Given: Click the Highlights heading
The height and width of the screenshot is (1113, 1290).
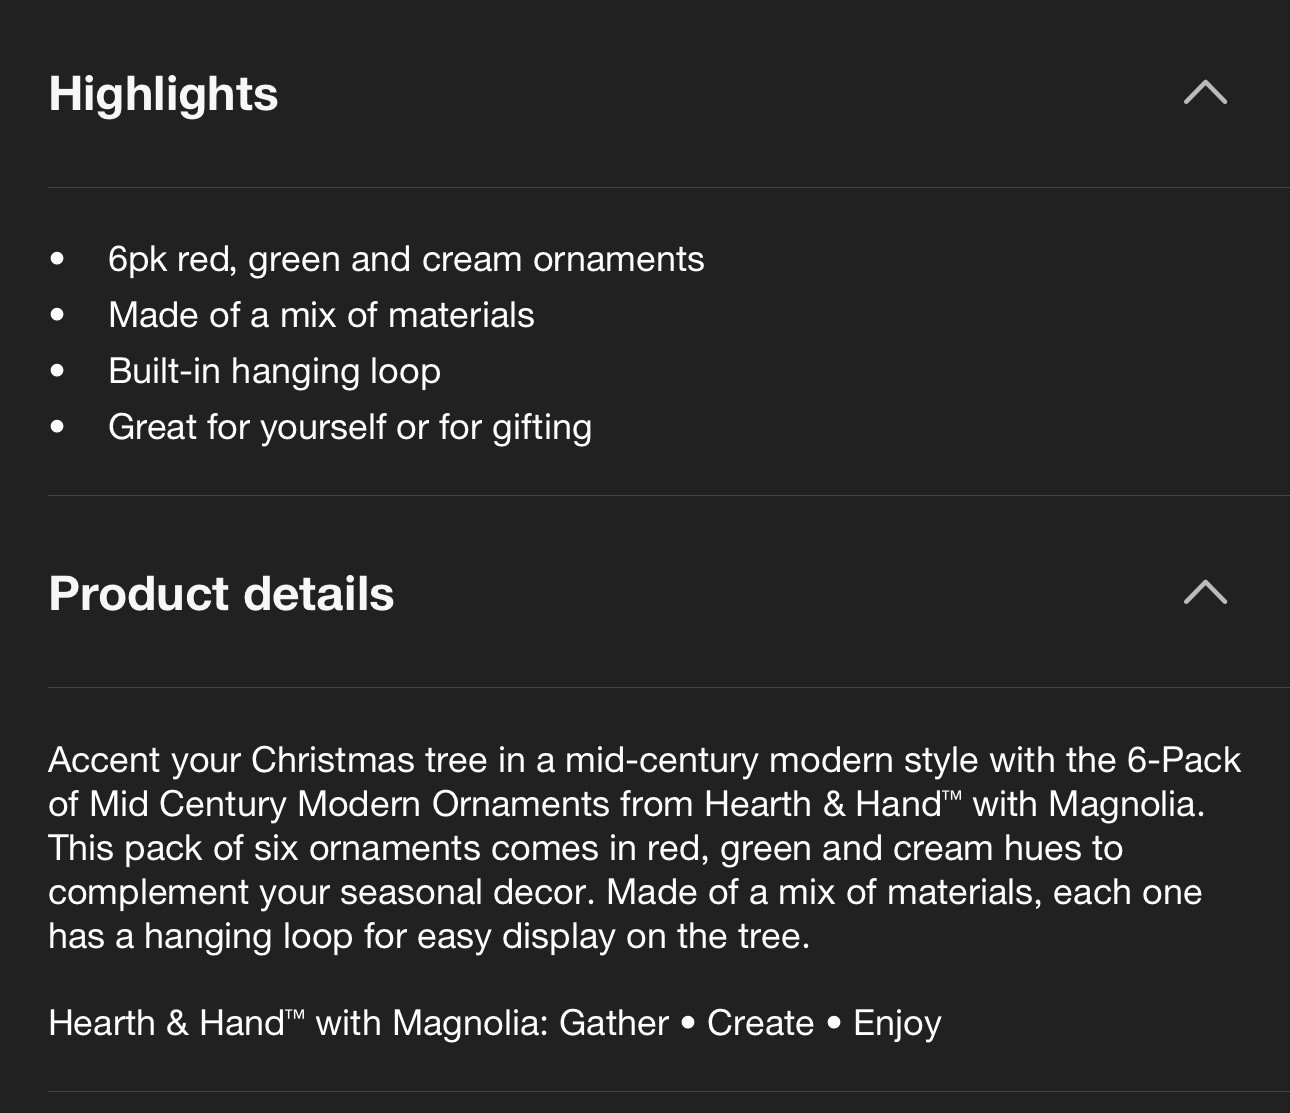Looking at the screenshot, I should (163, 94).
